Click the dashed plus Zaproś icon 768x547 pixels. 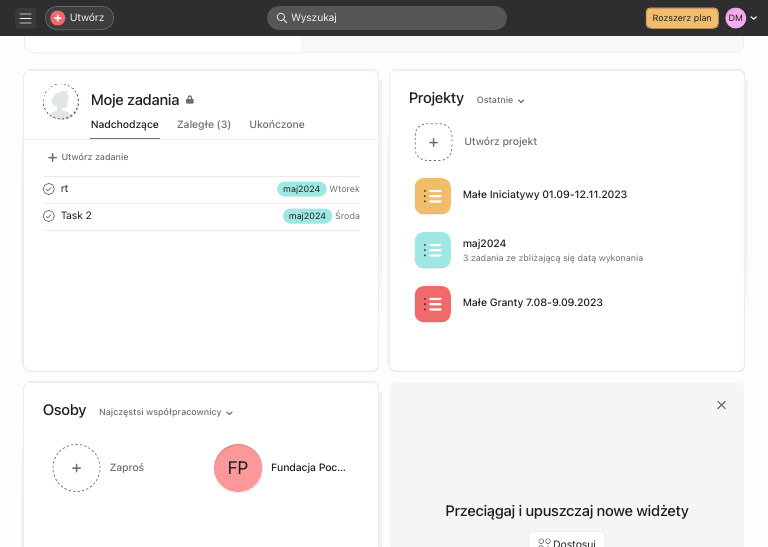pyautogui.click(x=77, y=467)
